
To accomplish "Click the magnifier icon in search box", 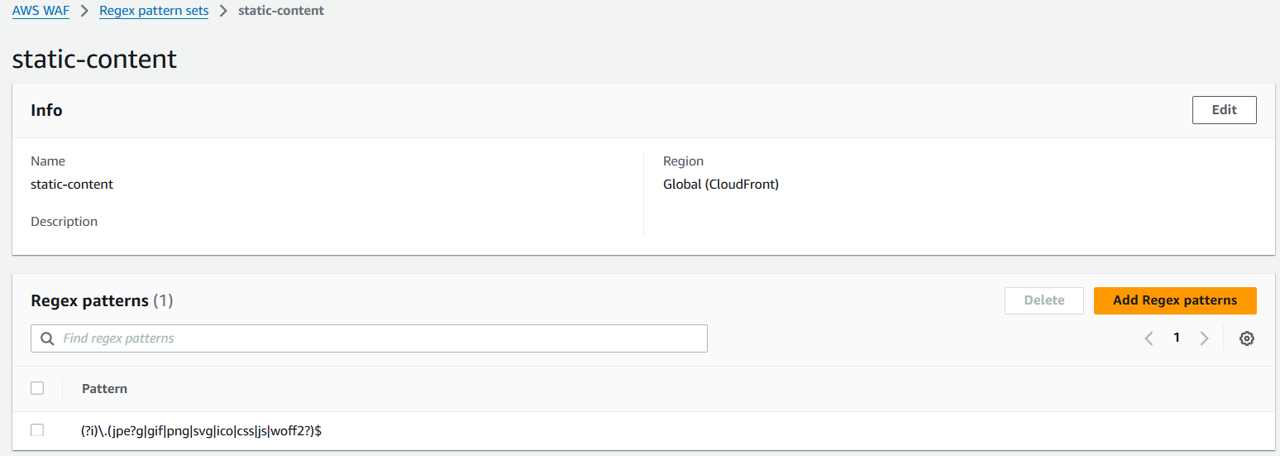I will coord(47,339).
